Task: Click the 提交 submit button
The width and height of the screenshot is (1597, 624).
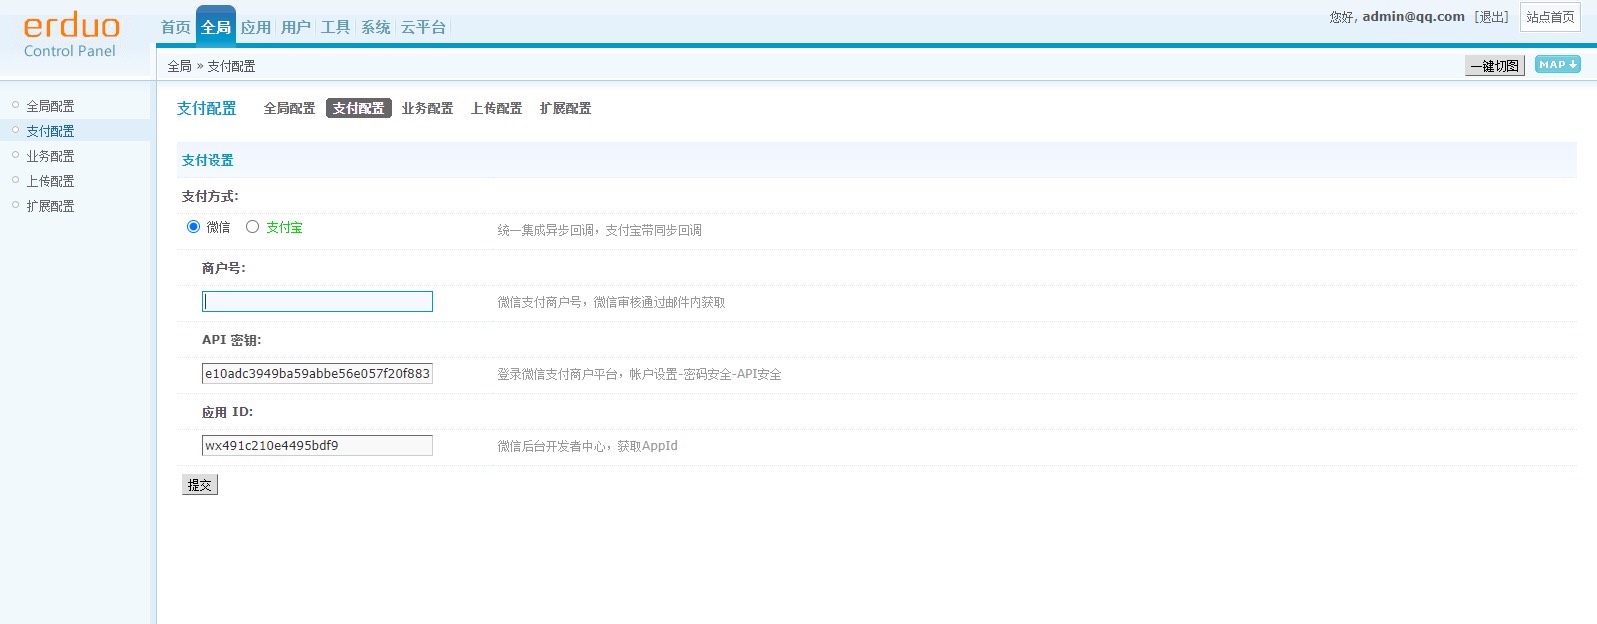Action: click(x=200, y=485)
